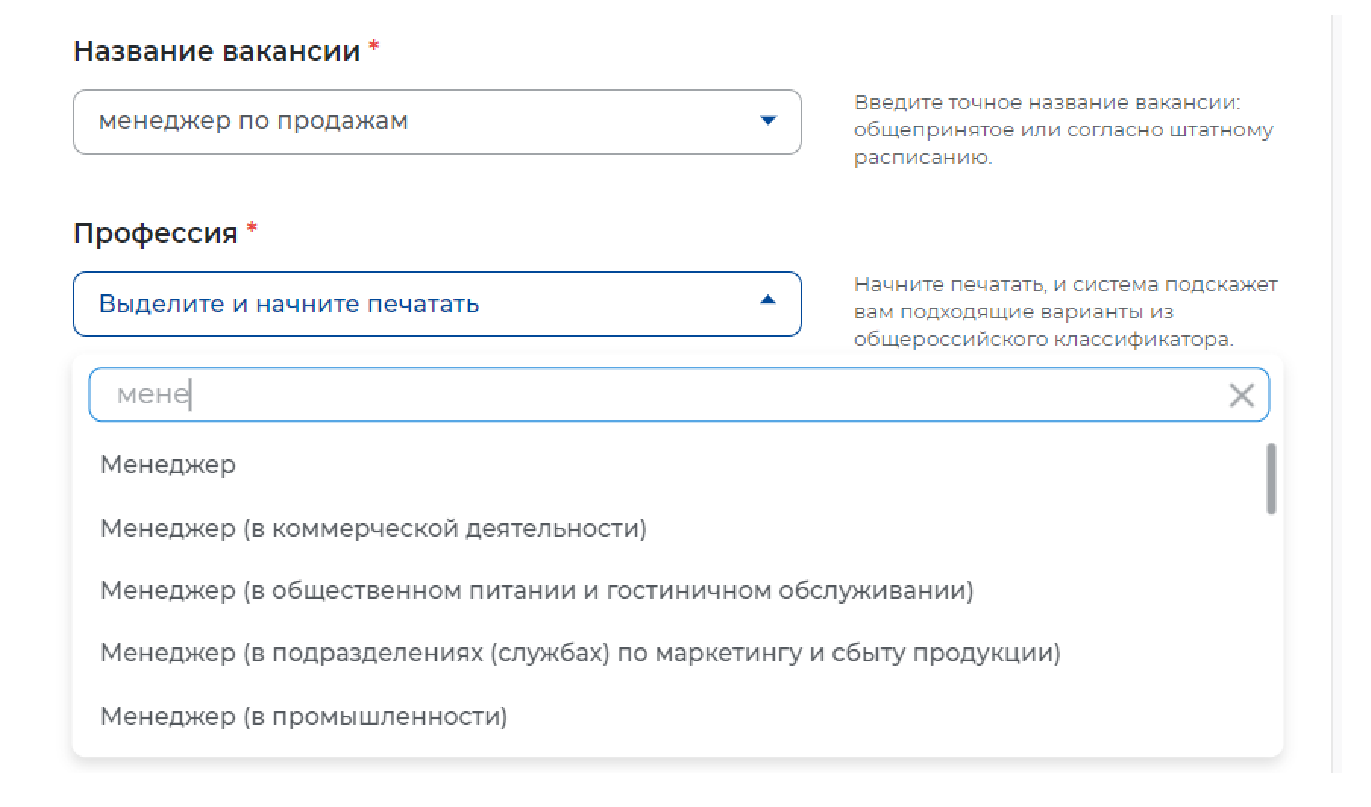Click the vacancy name field 'менеджер по продажам'

[437, 122]
